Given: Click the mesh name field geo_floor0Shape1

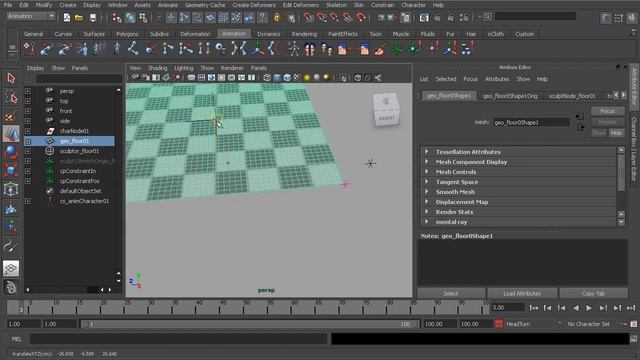Looking at the screenshot, I should point(531,122).
